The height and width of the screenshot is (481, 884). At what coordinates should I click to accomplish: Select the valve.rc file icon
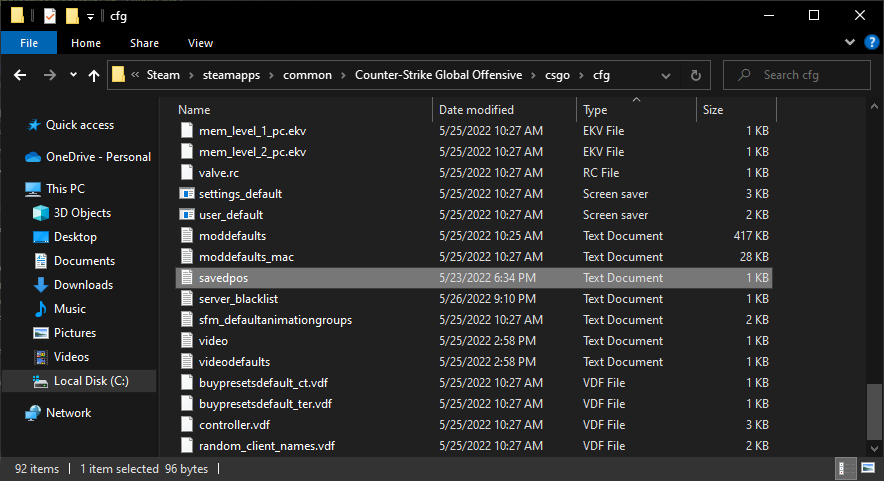[x=185, y=173]
